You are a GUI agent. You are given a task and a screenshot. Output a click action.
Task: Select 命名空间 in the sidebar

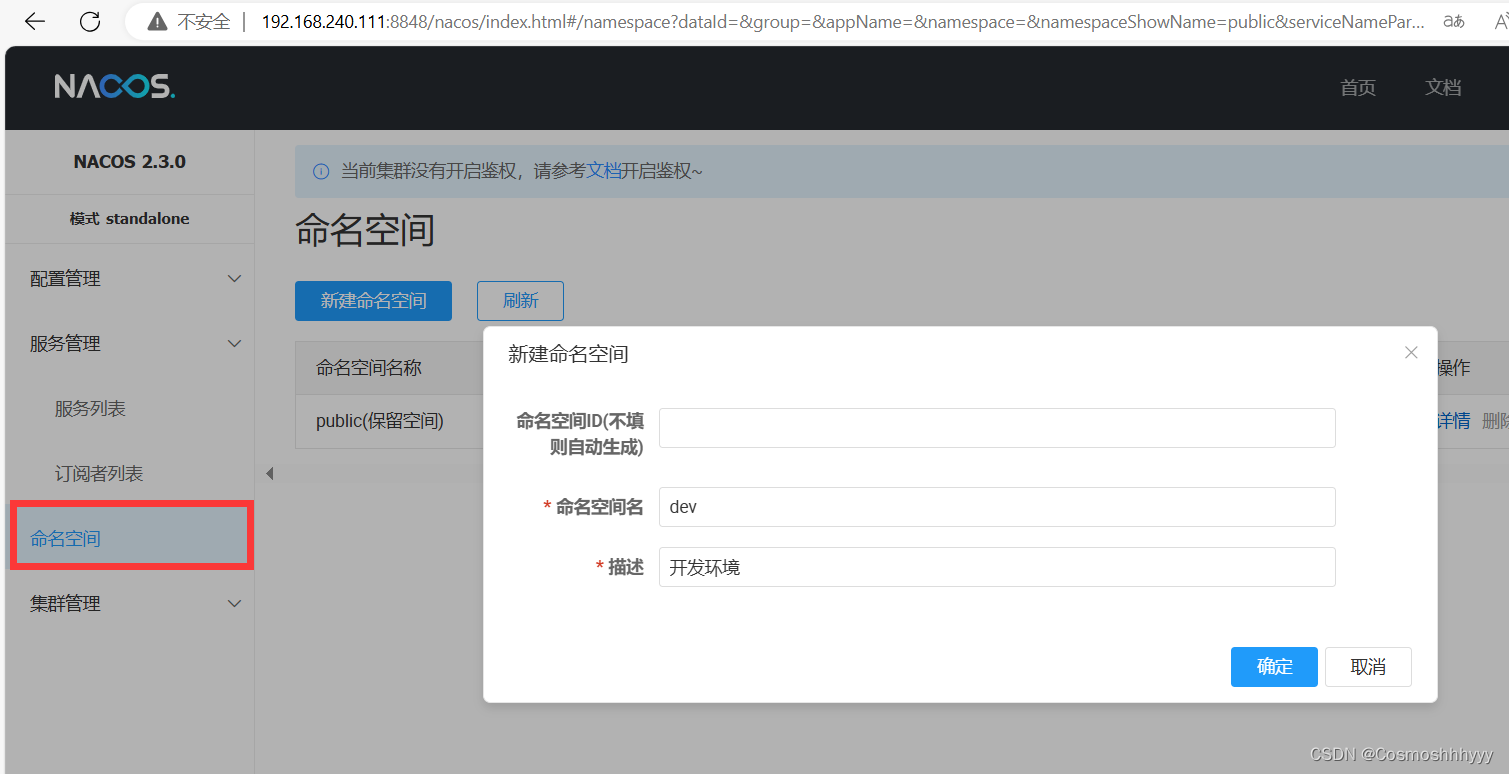point(131,538)
